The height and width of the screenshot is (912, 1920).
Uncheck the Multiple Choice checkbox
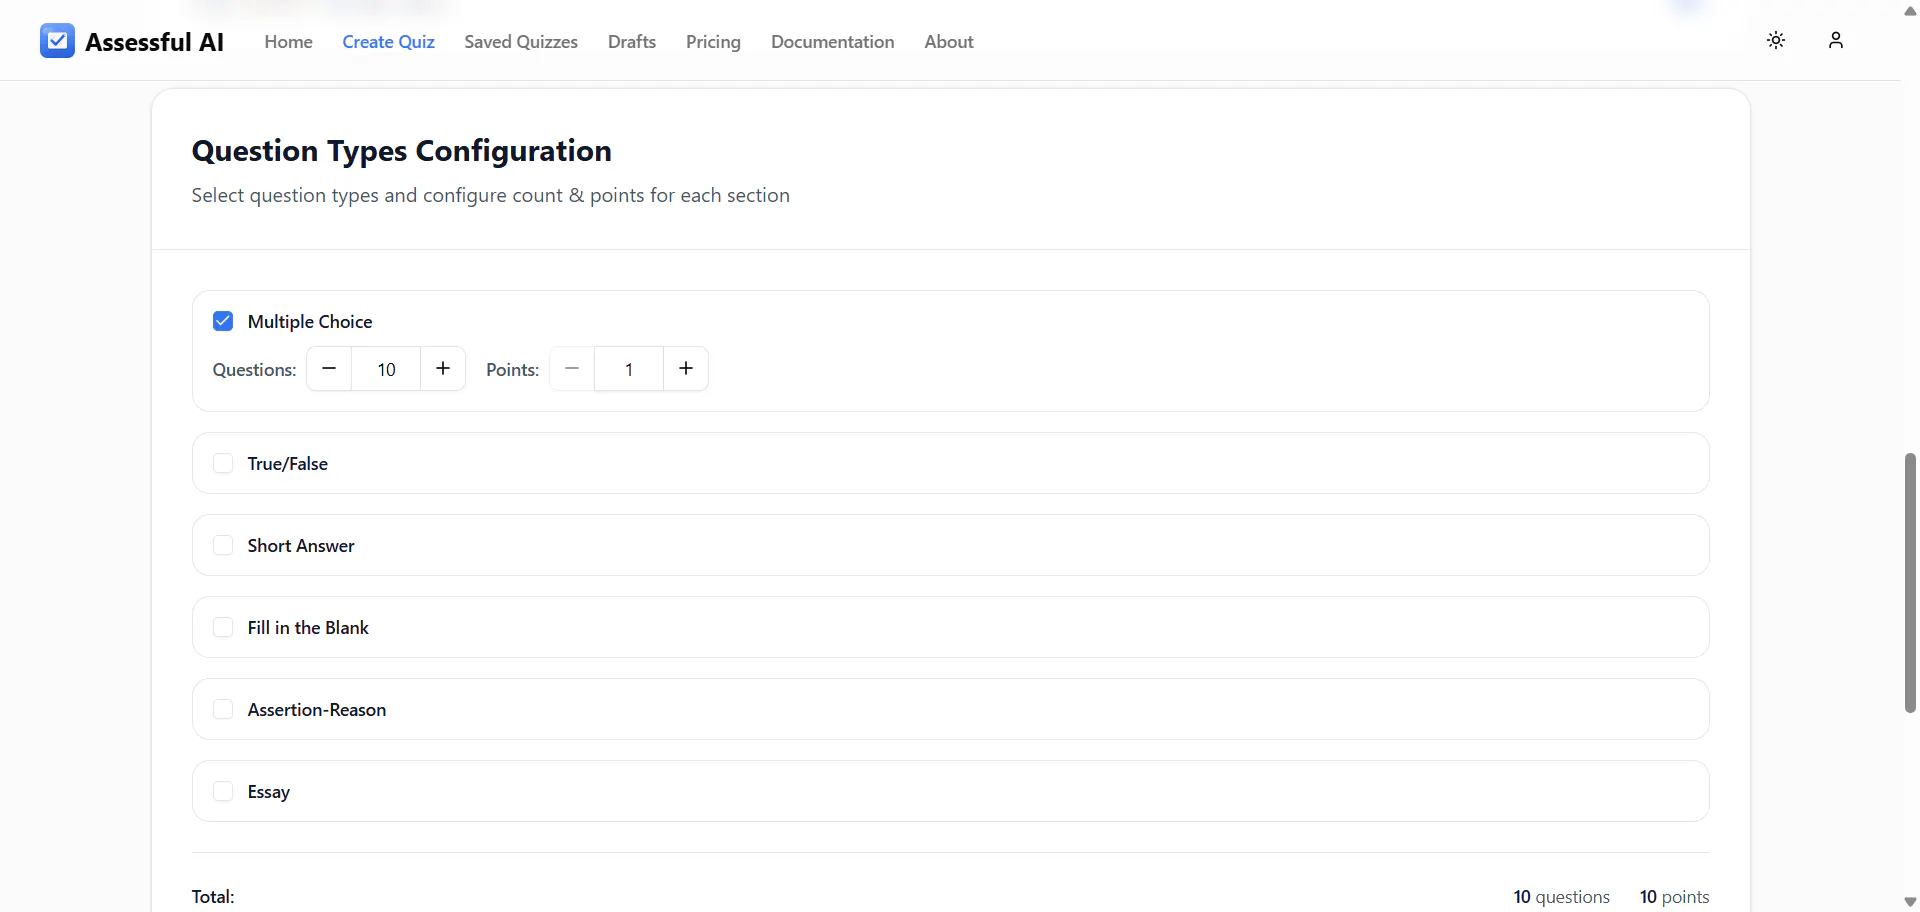pos(223,321)
